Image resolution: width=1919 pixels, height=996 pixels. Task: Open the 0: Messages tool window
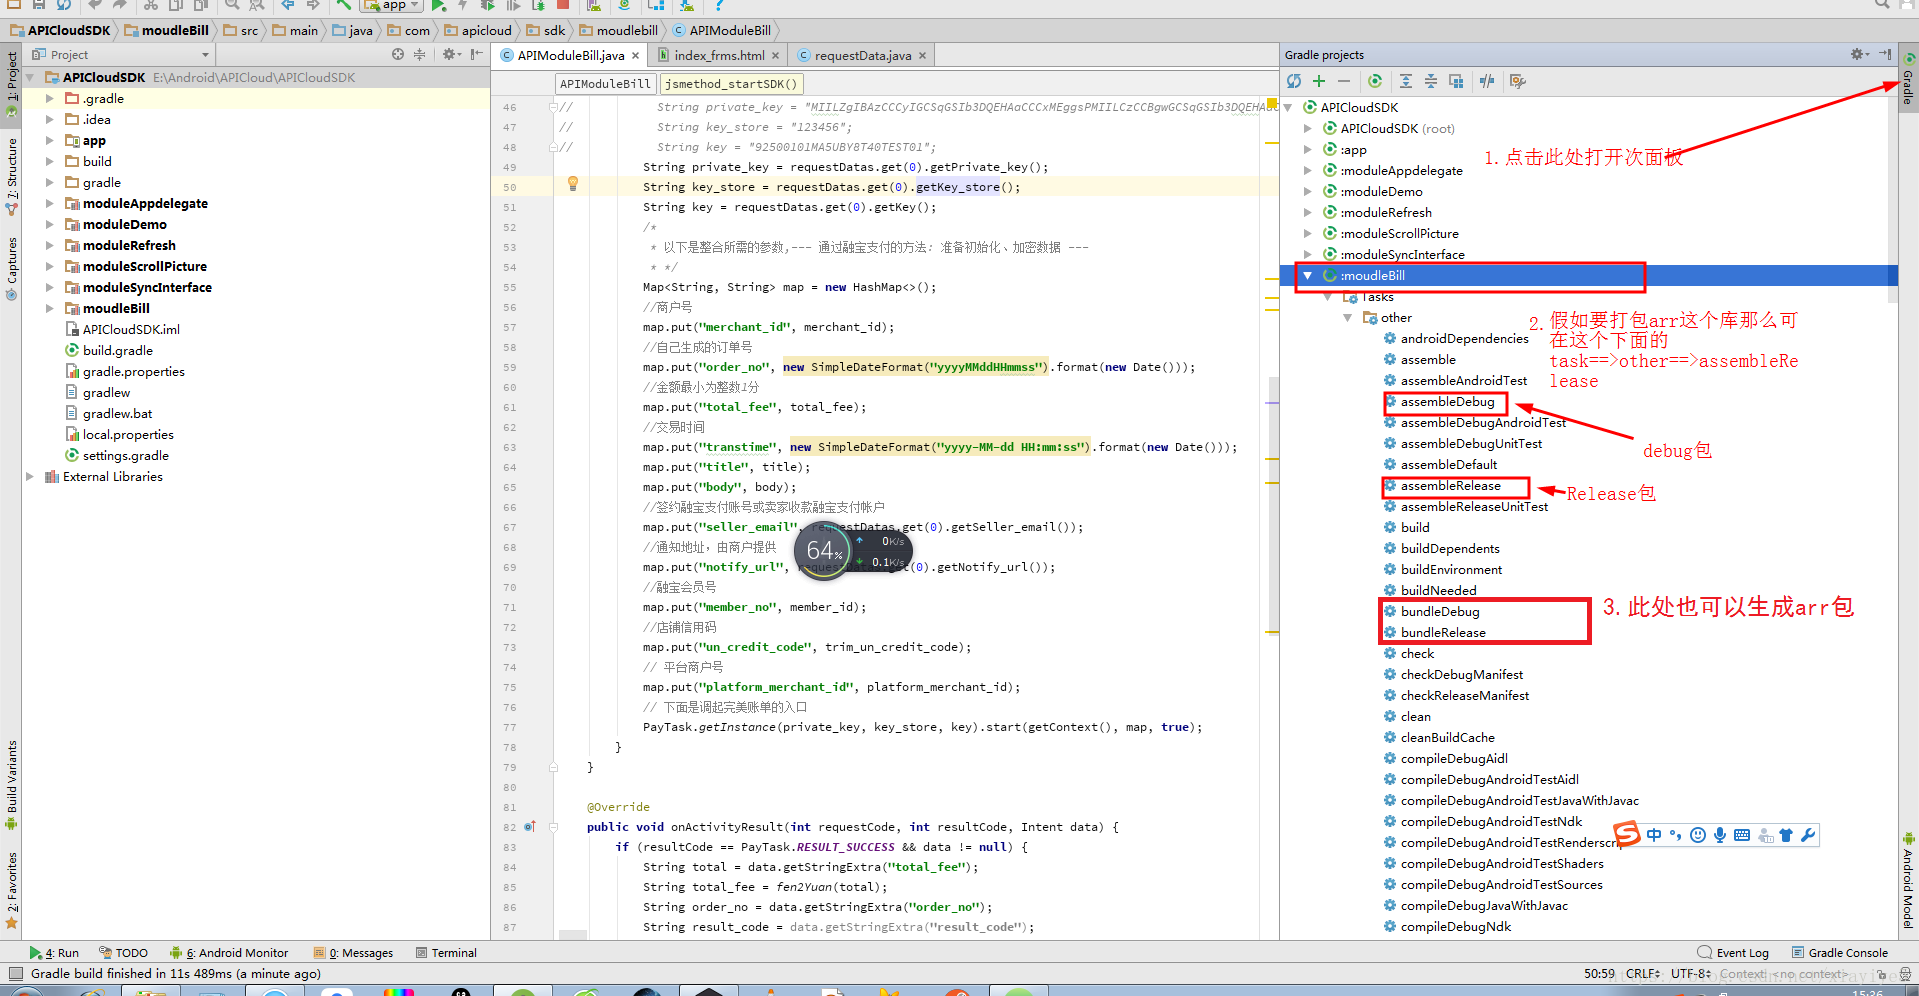354,953
